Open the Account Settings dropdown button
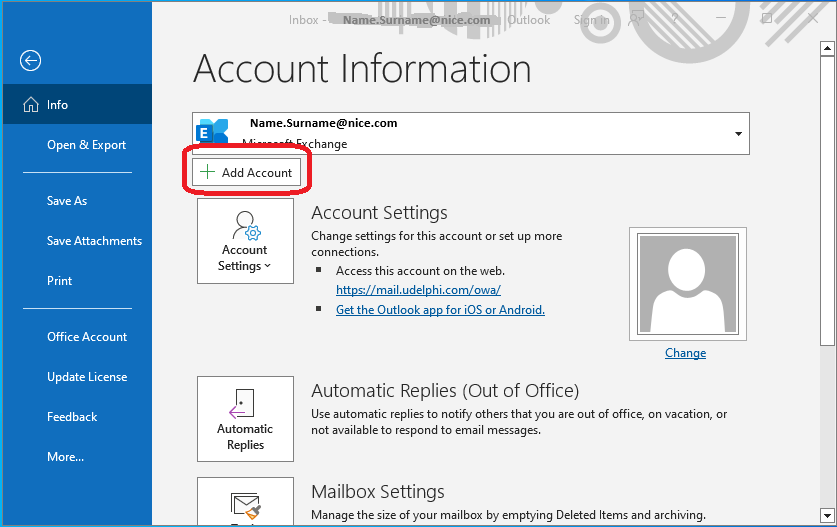837x527 pixels. click(x=246, y=241)
